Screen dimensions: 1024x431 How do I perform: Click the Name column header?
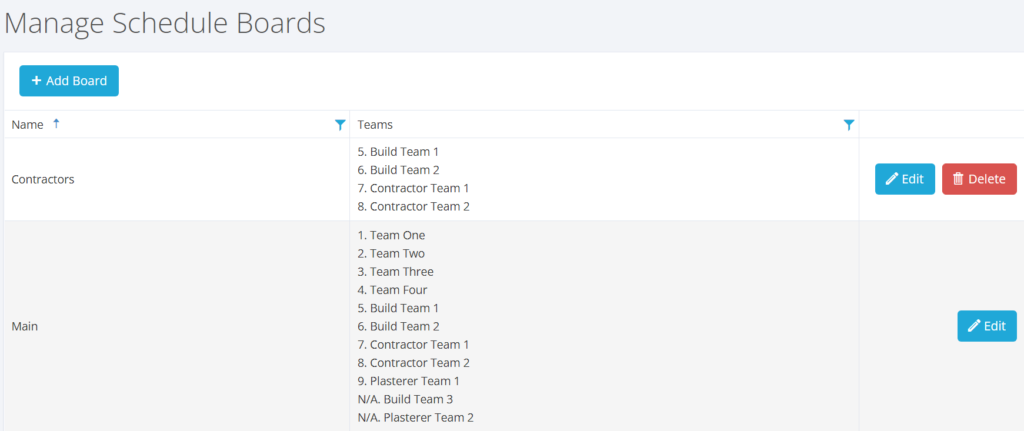[x=27, y=125]
